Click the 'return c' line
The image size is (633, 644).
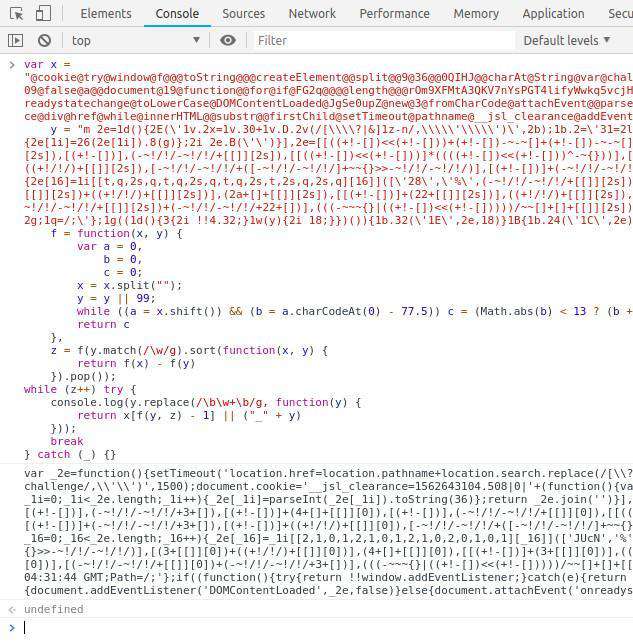(x=103, y=324)
